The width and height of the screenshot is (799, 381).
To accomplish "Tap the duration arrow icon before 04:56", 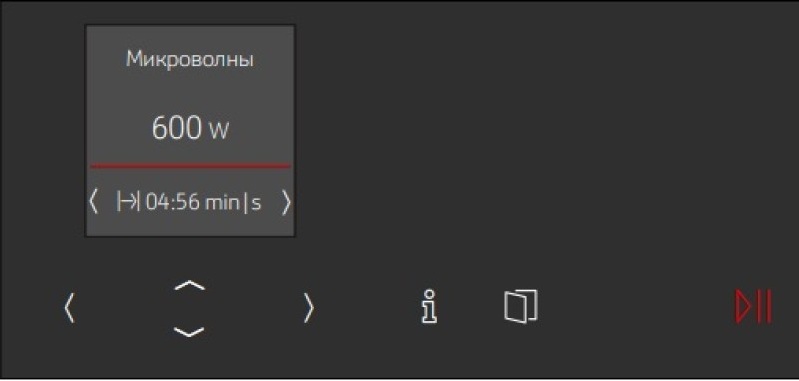I will coord(128,202).
